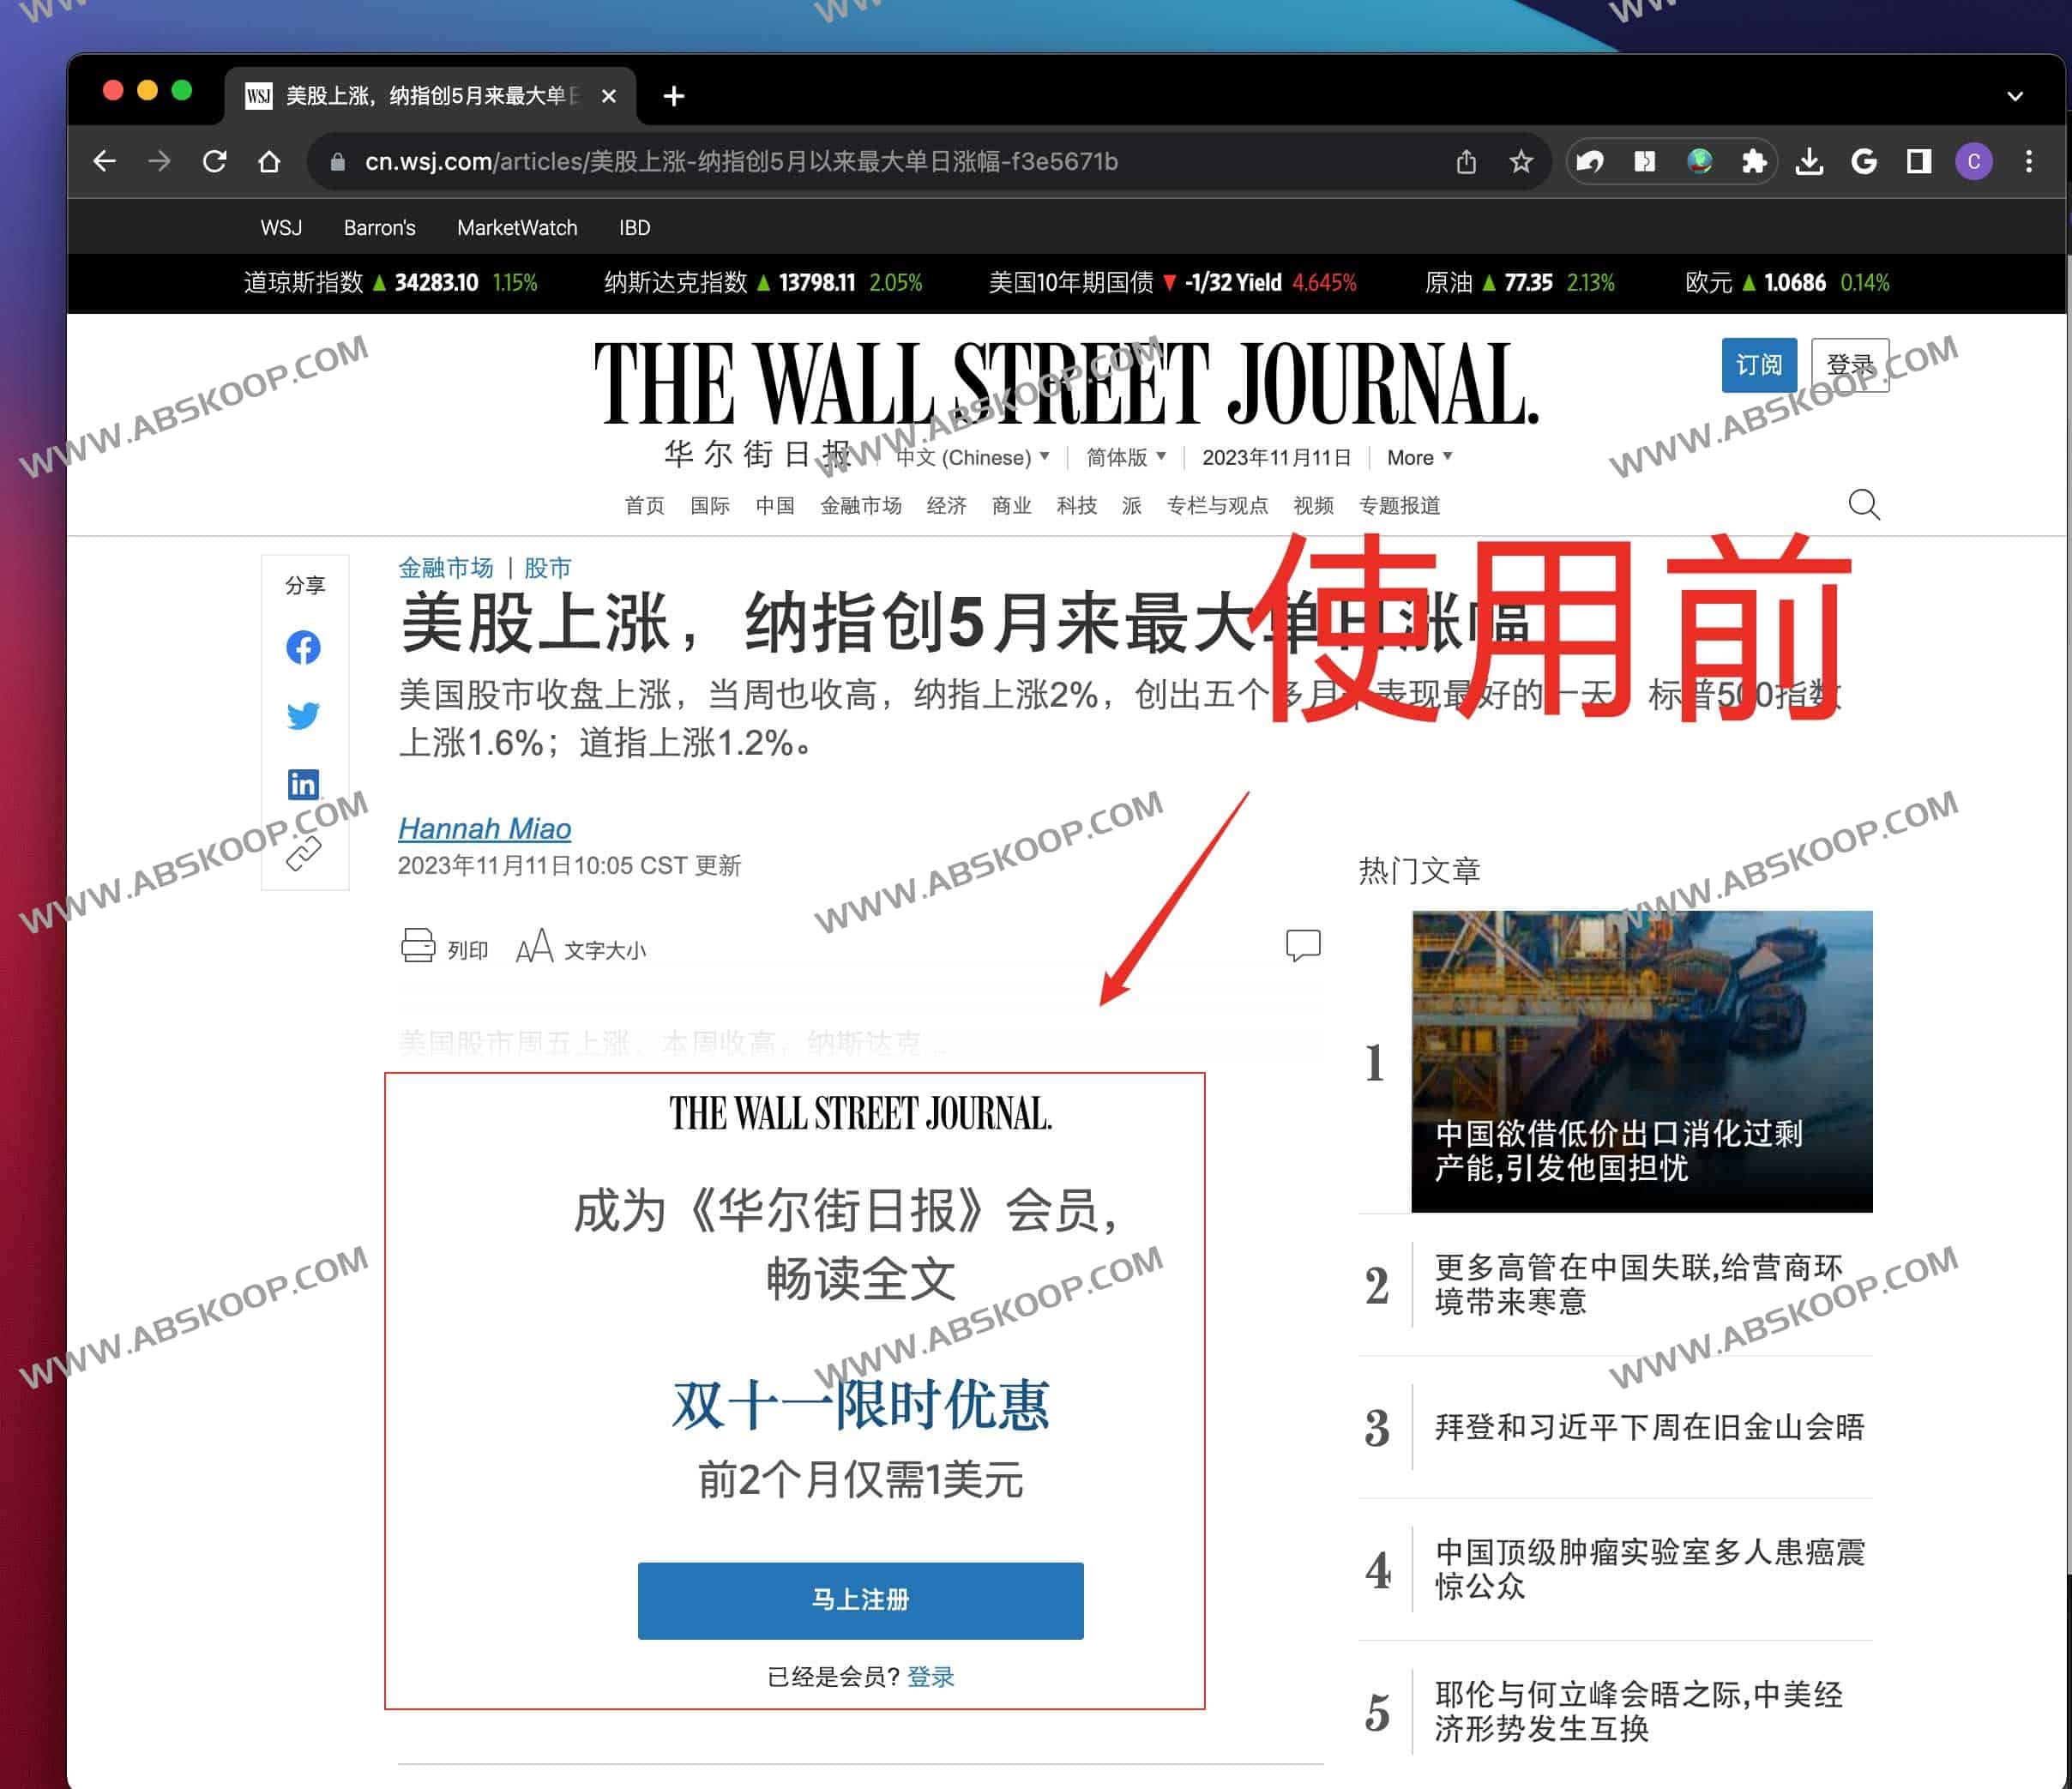Toggle the side panel icon
This screenshot has width=2072, height=1789.
tap(1919, 161)
